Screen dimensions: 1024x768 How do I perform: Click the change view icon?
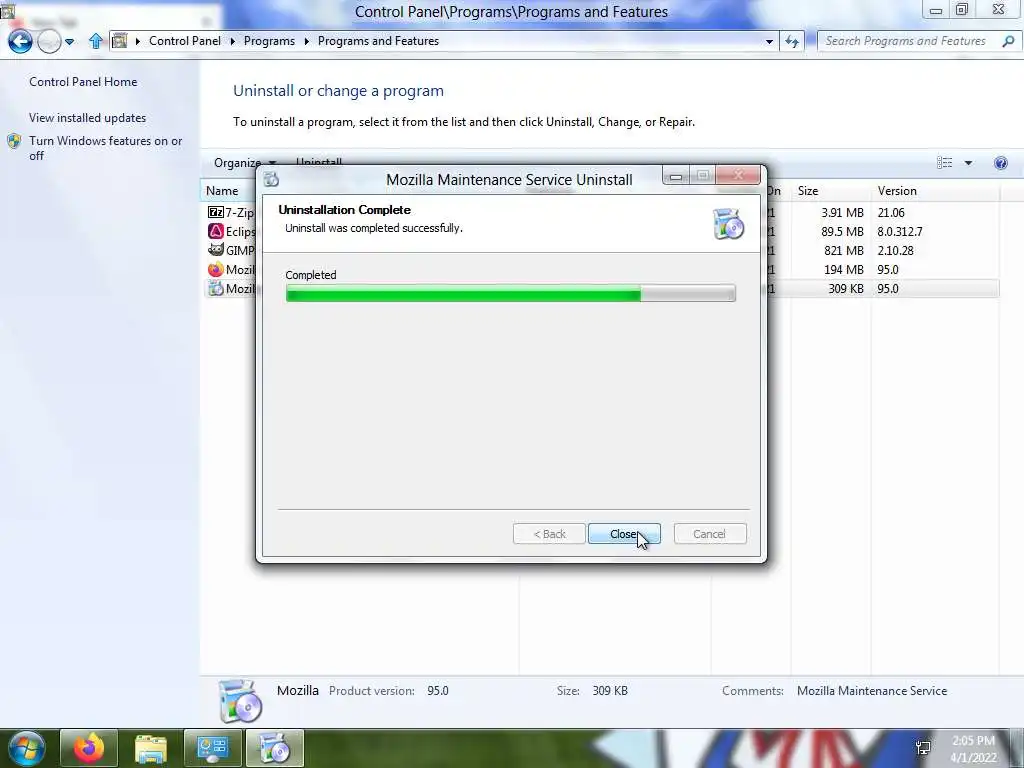(x=944, y=163)
